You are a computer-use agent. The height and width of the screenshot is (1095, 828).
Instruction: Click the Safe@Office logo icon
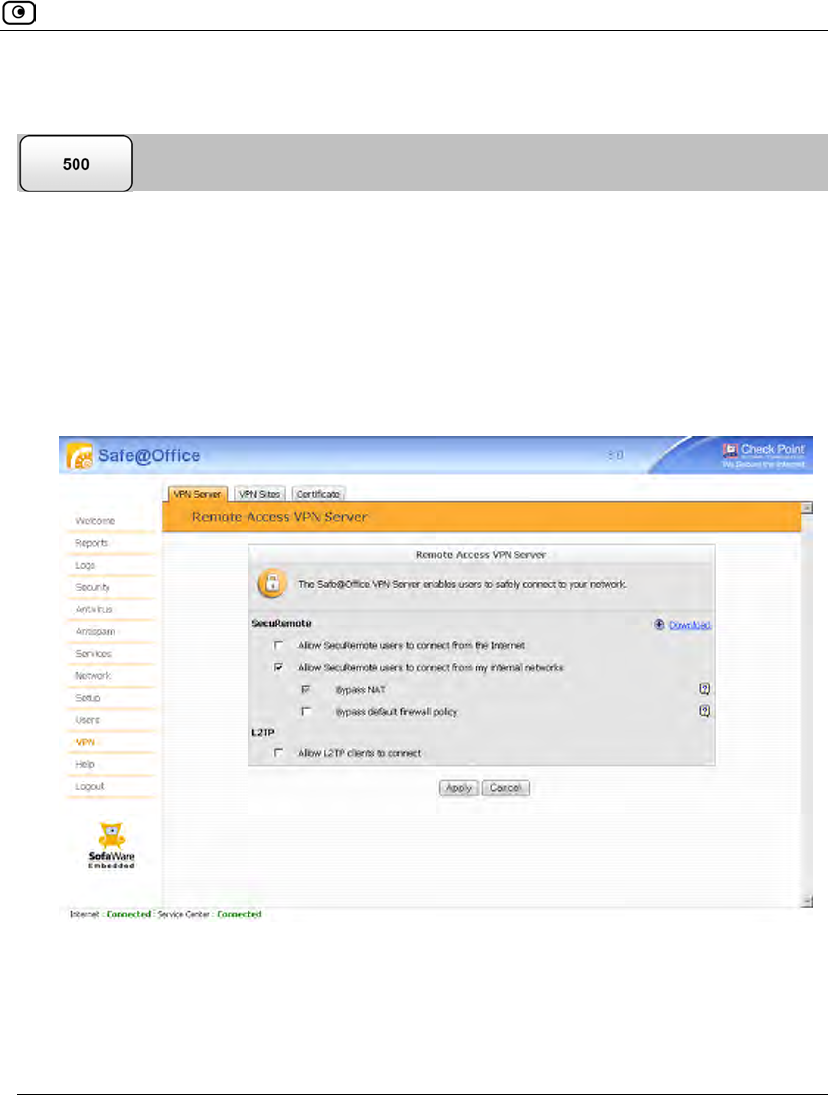80,455
